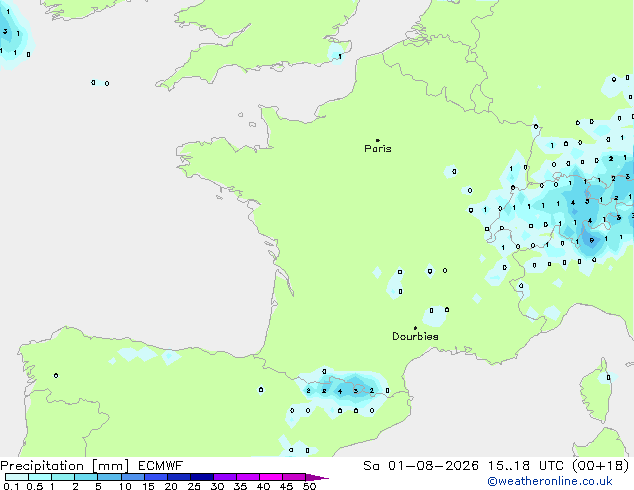Select blue legend swatch between 15 and 20
634x490 pixels.
click(x=156, y=477)
